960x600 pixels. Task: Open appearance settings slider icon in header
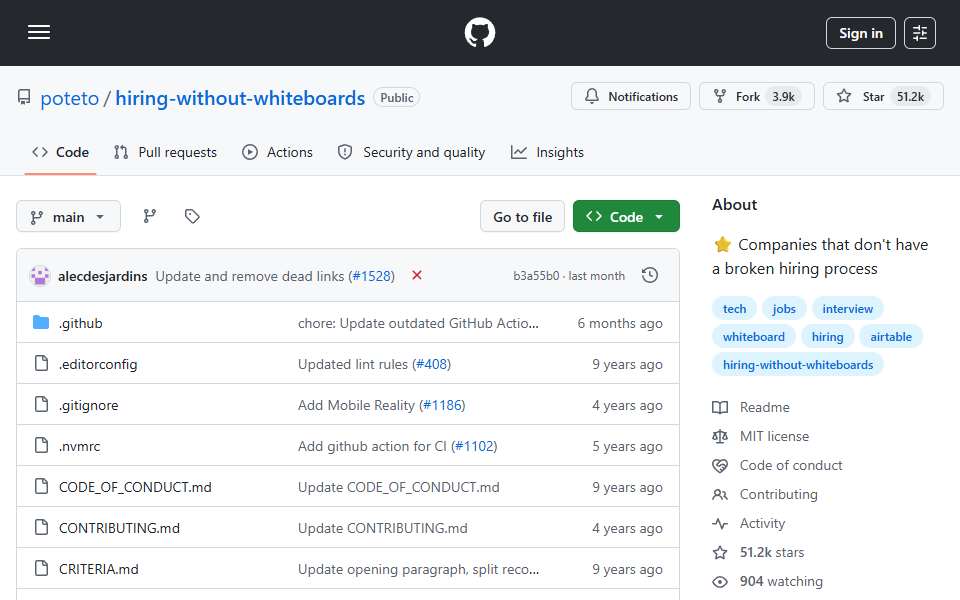[x=920, y=33]
